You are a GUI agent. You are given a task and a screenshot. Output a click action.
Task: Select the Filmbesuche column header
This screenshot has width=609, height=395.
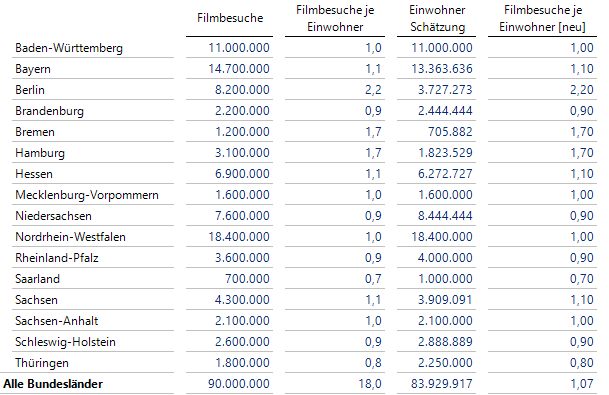(x=230, y=18)
